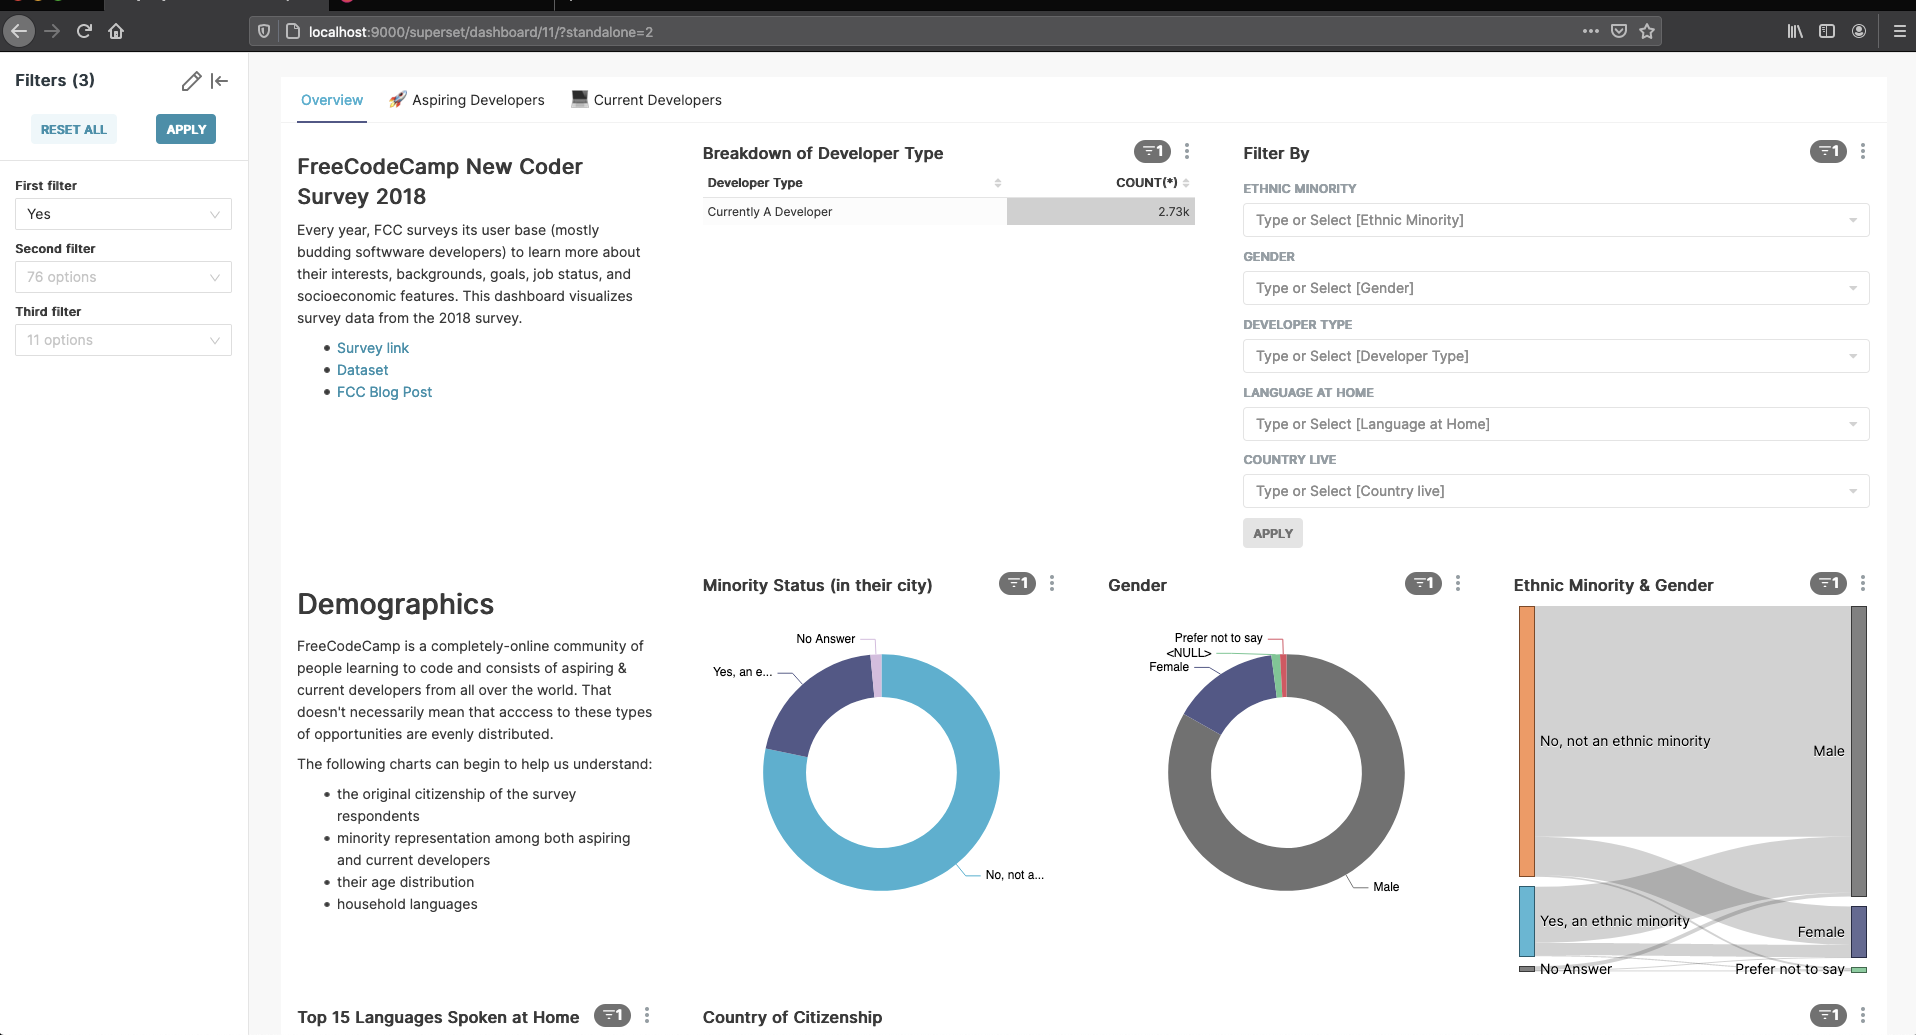Image resolution: width=1916 pixels, height=1035 pixels.
Task: Open the Firefox account icon
Action: [1859, 31]
